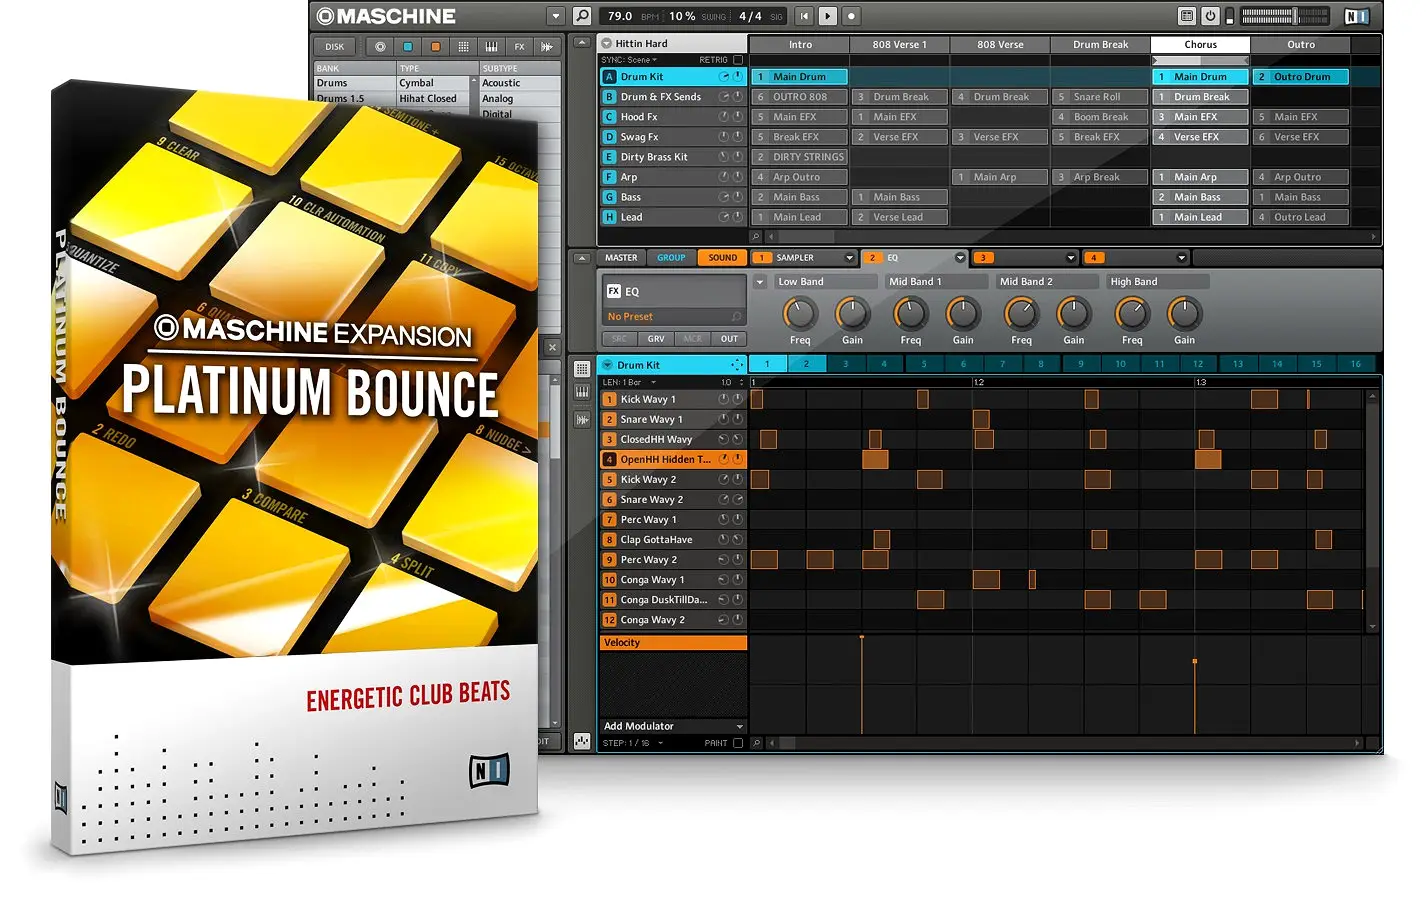Select the orange sound filter icon in the browser
The width and height of the screenshot is (1426, 898).
click(436, 47)
